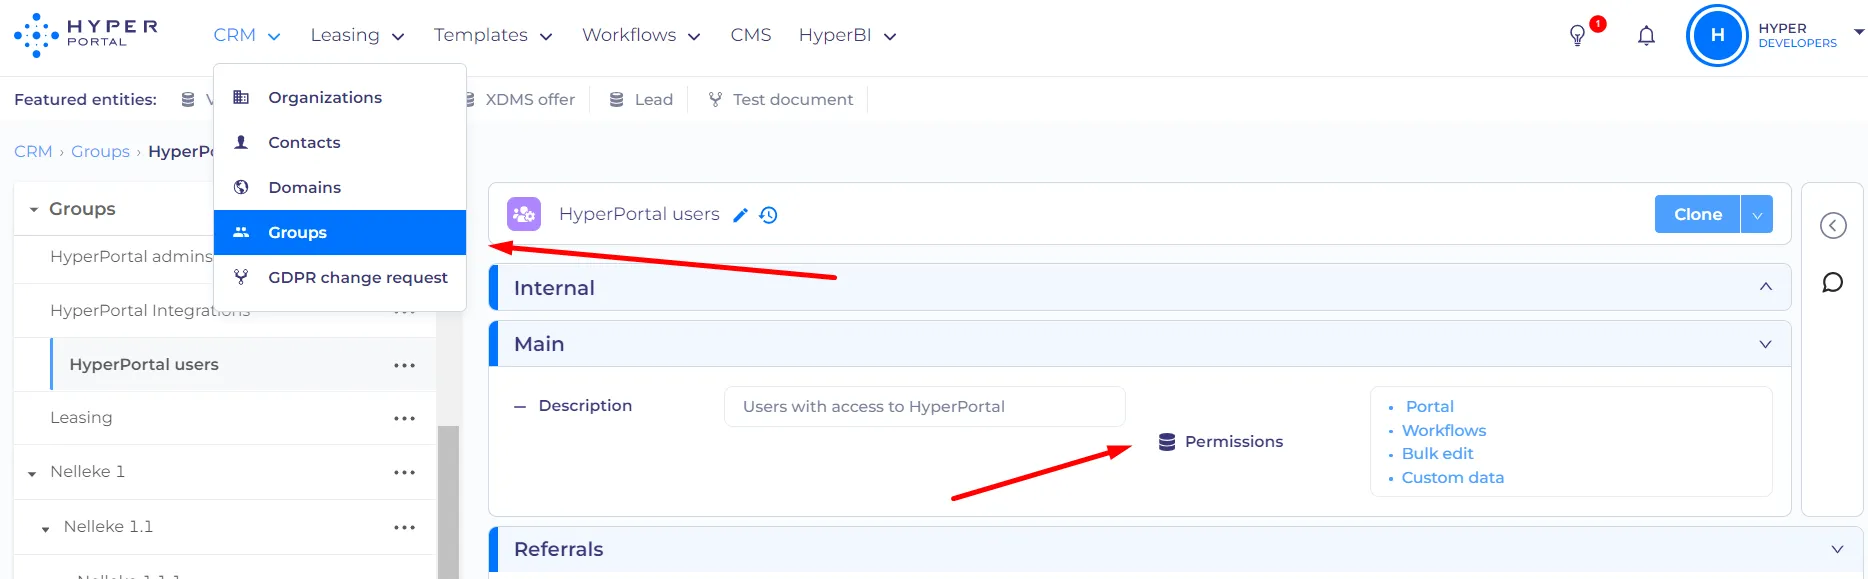The width and height of the screenshot is (1868, 579).
Task: Open the Hyper Developers profile avatar
Action: click(x=1717, y=36)
